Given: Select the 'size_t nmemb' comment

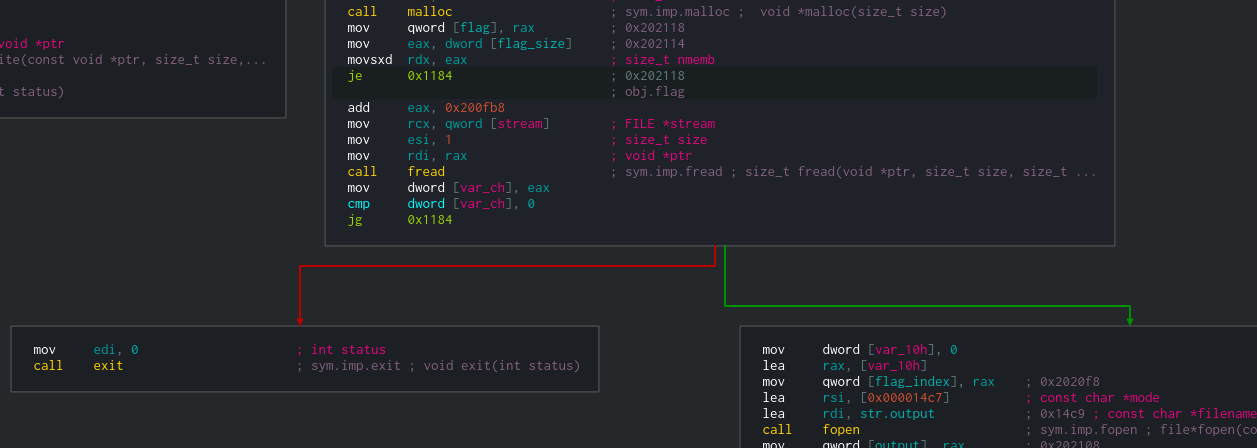Looking at the screenshot, I should (662, 60).
